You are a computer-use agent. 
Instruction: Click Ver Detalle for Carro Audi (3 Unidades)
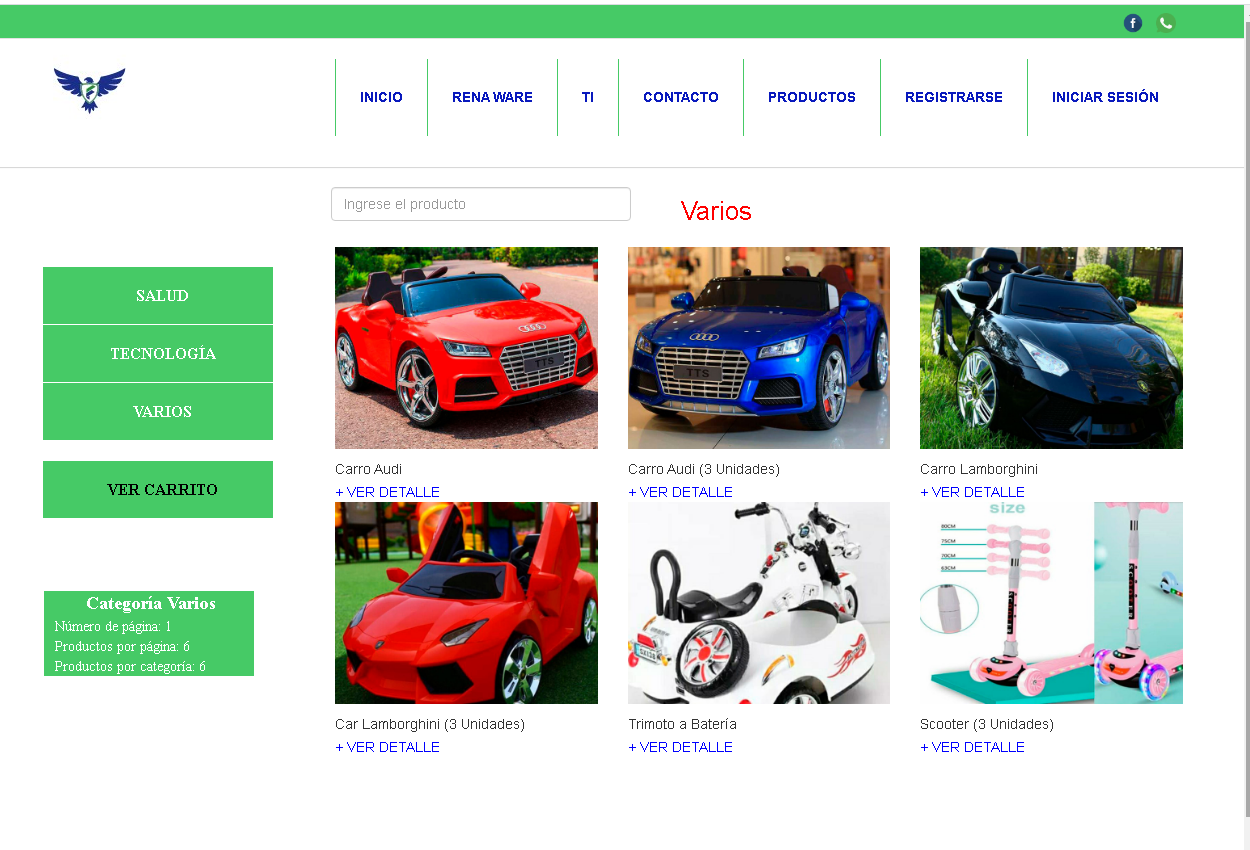click(680, 492)
